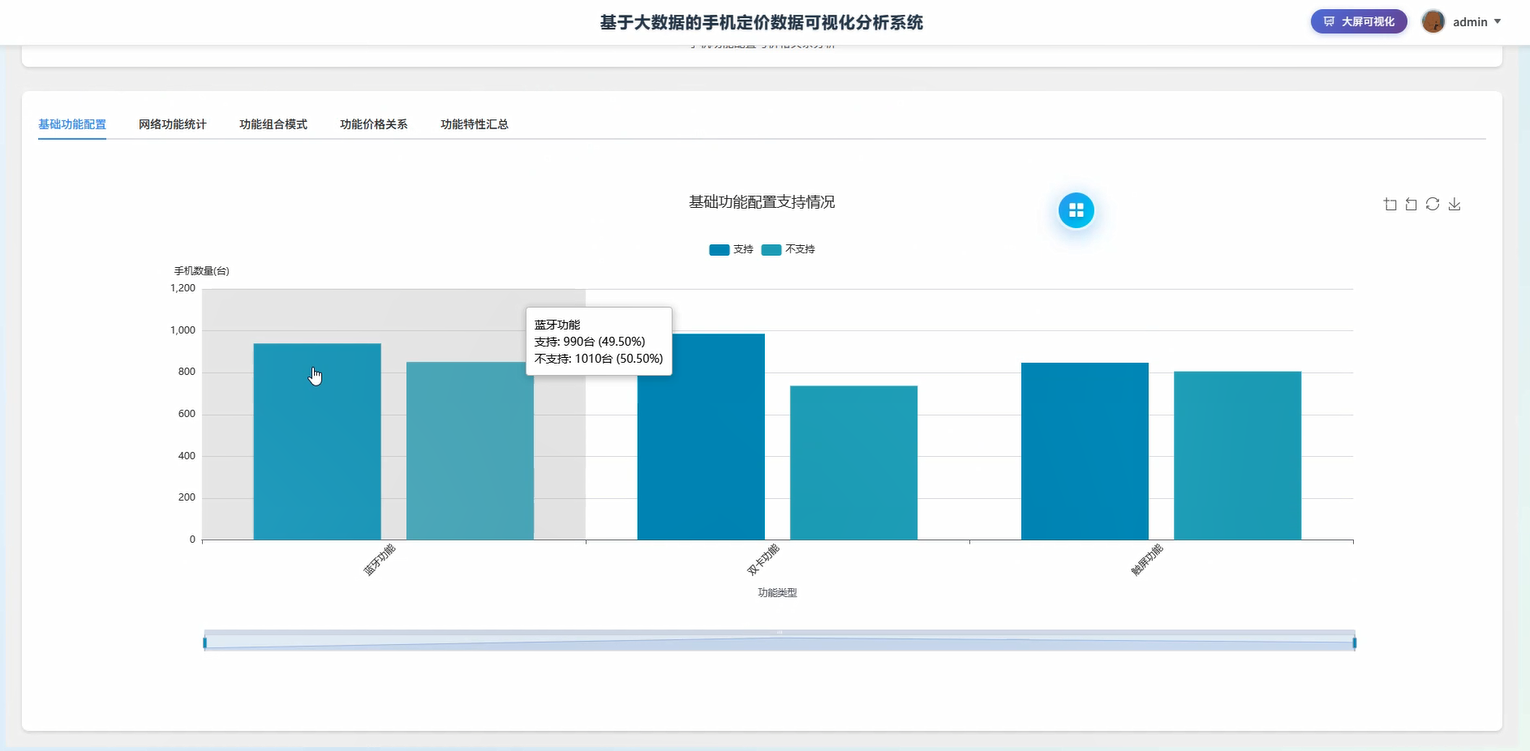Viewport: 1530px width, 751px height.
Task: Select the 功能特性汇总 tab
Action: coord(475,125)
